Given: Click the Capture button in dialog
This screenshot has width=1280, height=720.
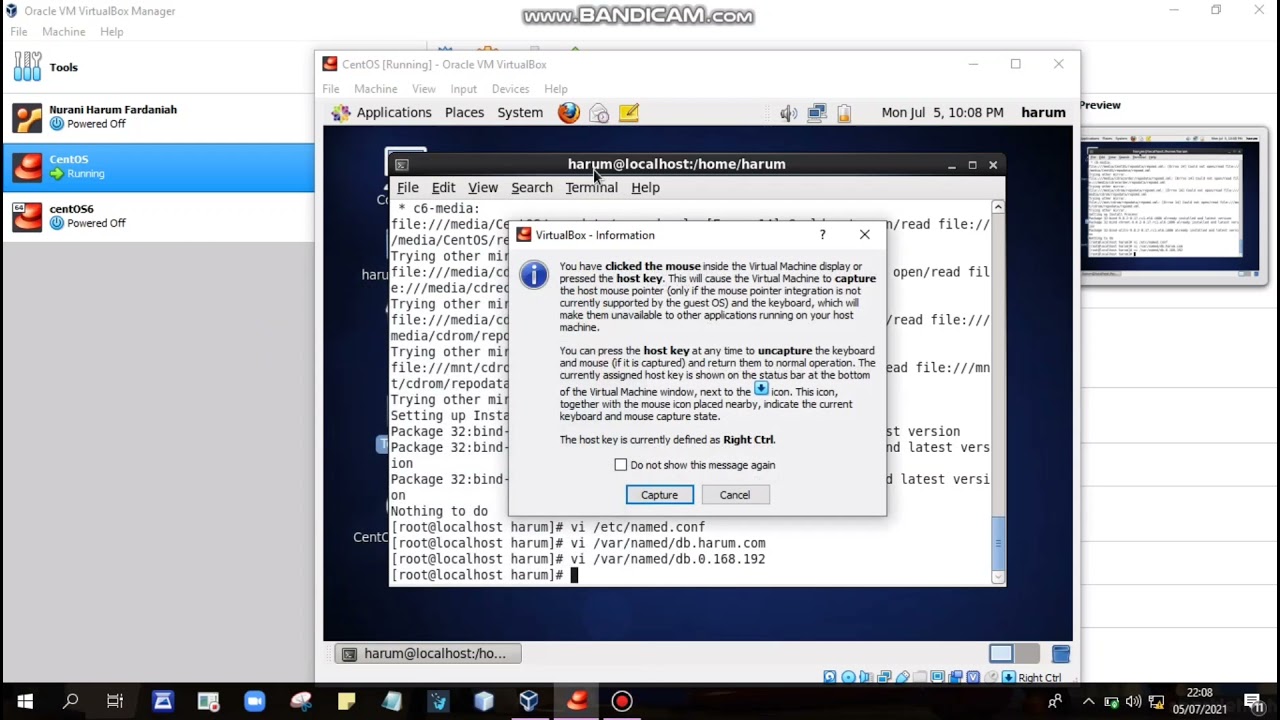Looking at the screenshot, I should [659, 495].
